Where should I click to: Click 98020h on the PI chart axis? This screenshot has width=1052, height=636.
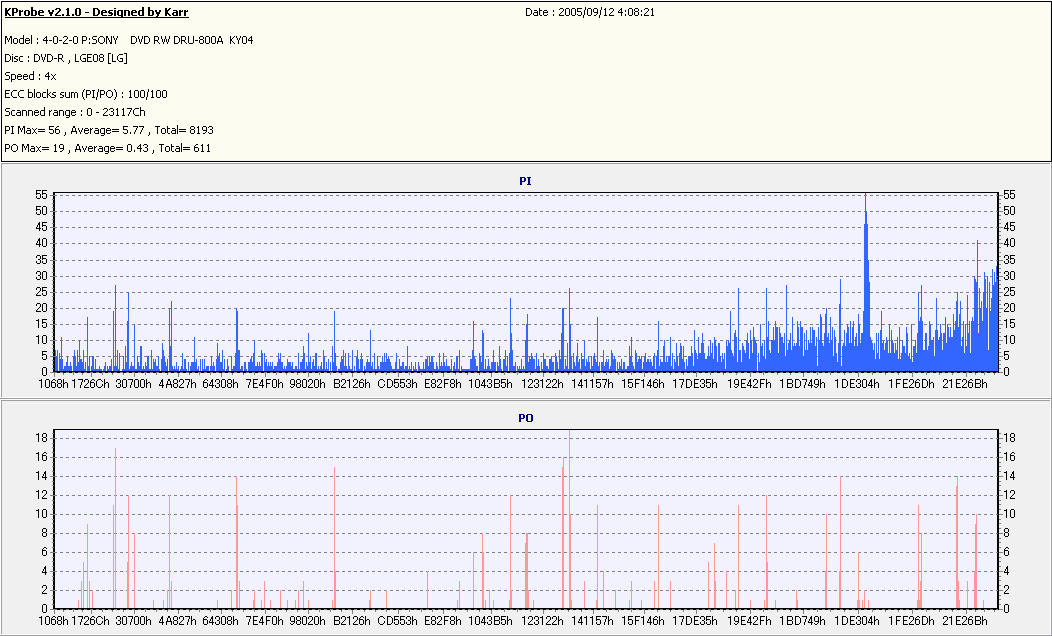pyautogui.click(x=308, y=384)
